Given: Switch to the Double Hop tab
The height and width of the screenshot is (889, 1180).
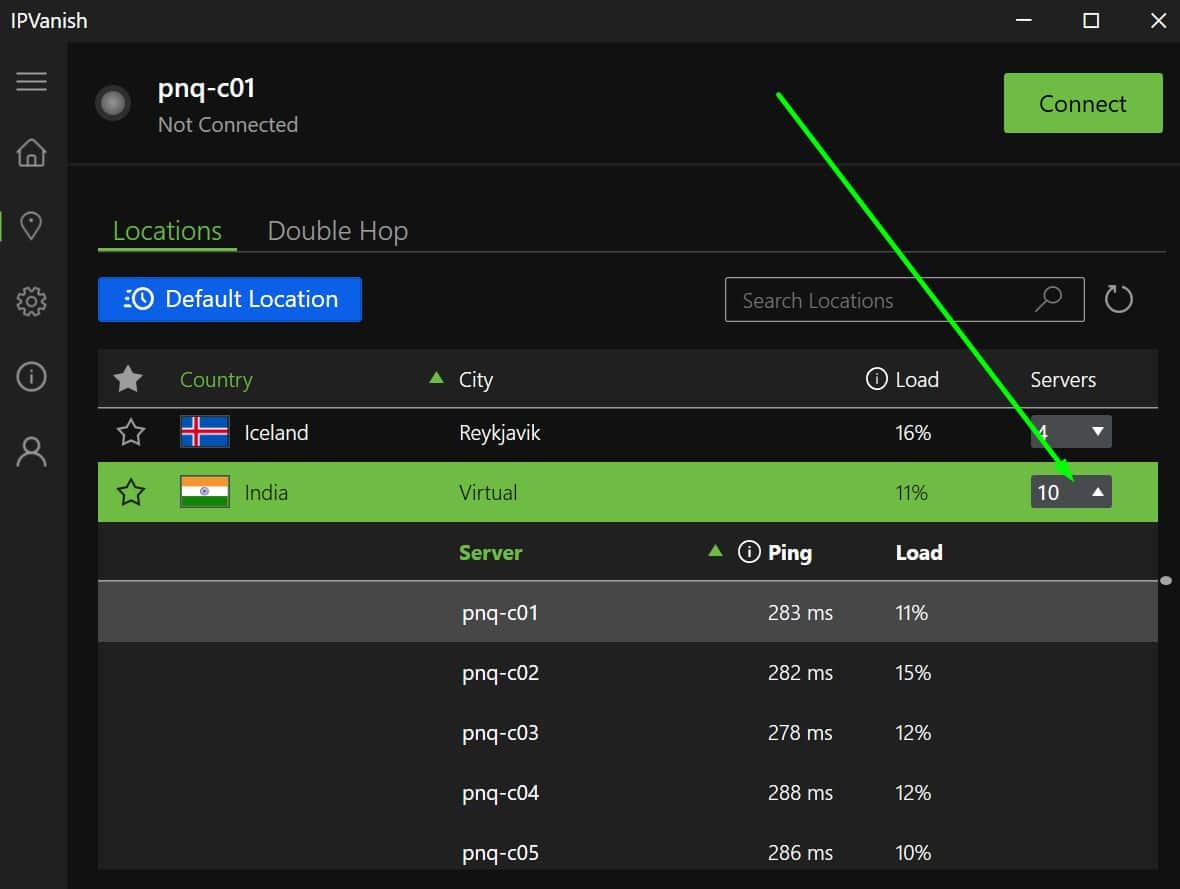Looking at the screenshot, I should pos(338,231).
